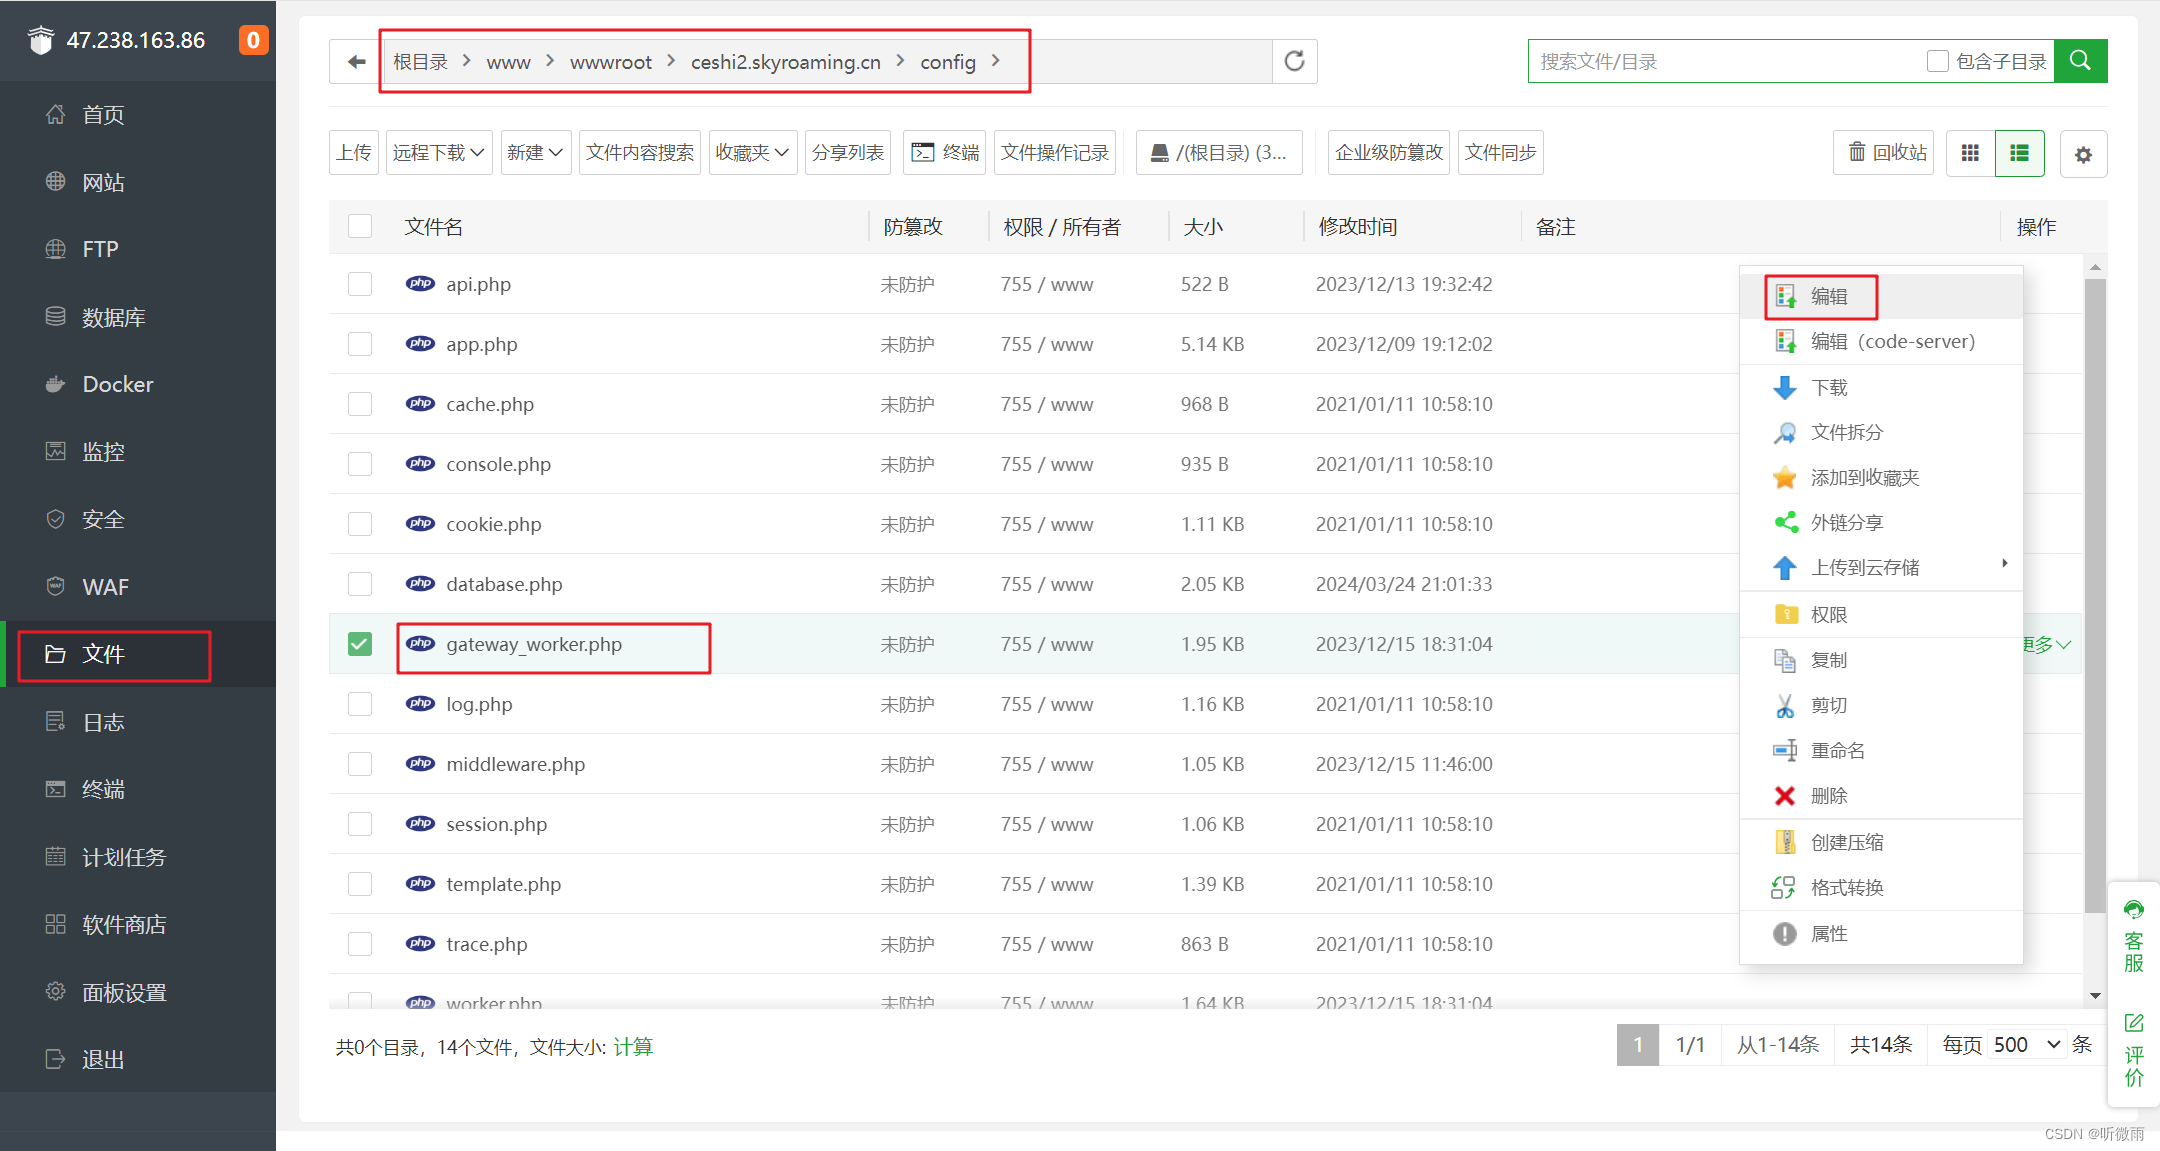Open 文件操作记录 button

[x=1055, y=153]
